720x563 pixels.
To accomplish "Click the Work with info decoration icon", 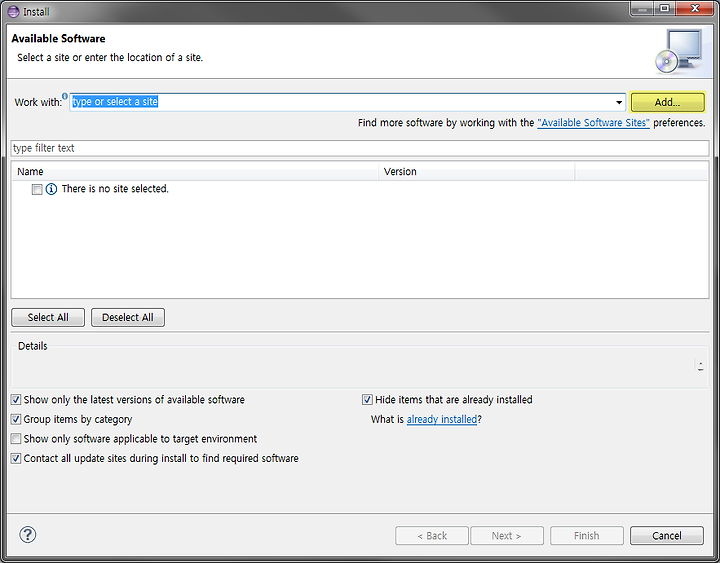I will [x=65, y=96].
